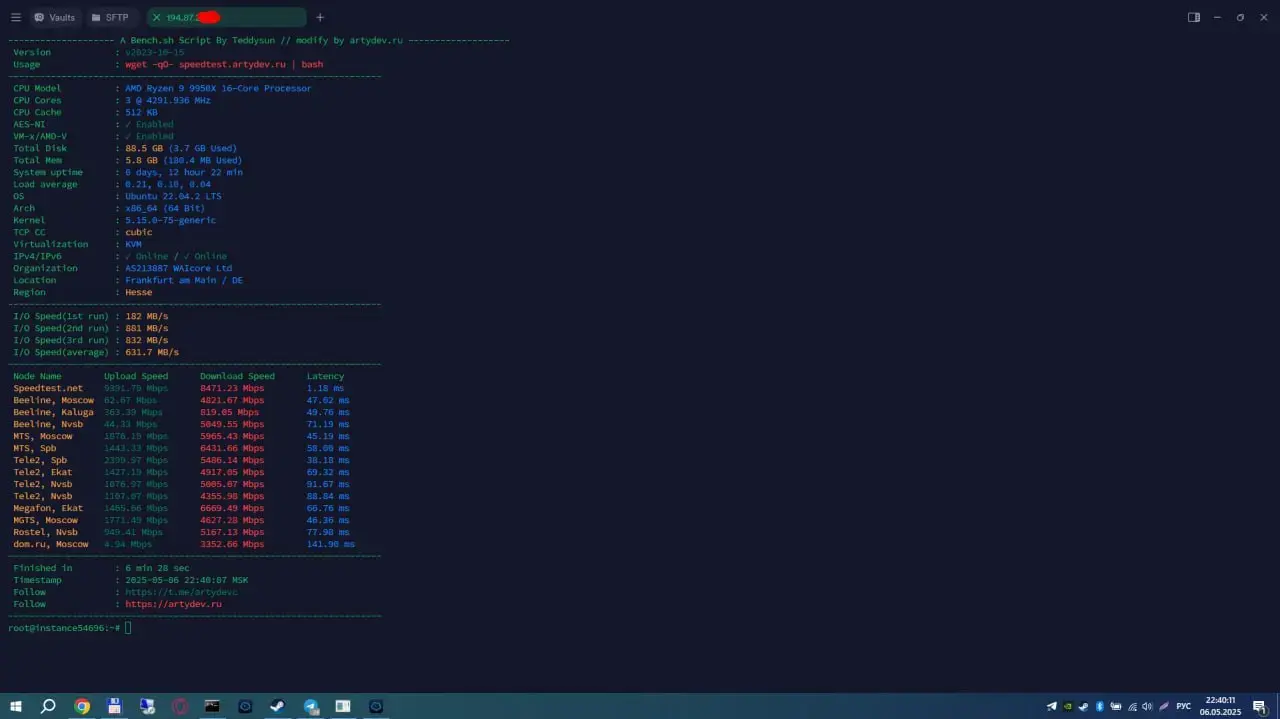The image size is (1280, 719).
Task: Open the volume speaker tray icon
Action: 1147,706
